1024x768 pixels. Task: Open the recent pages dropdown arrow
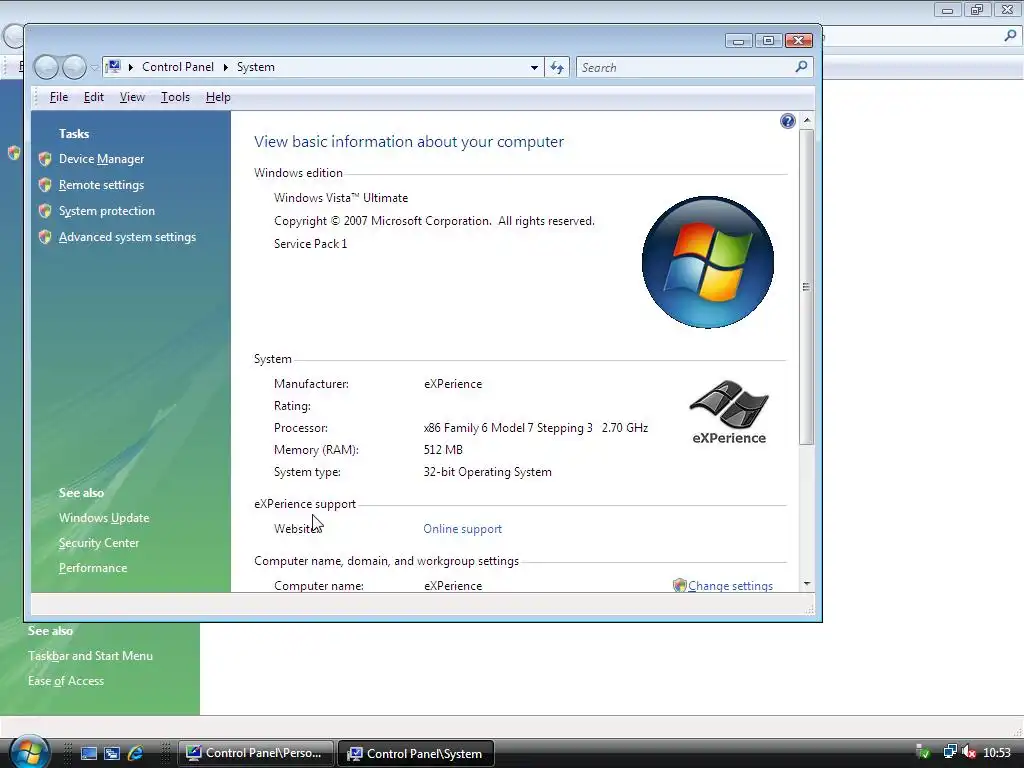coord(94,67)
